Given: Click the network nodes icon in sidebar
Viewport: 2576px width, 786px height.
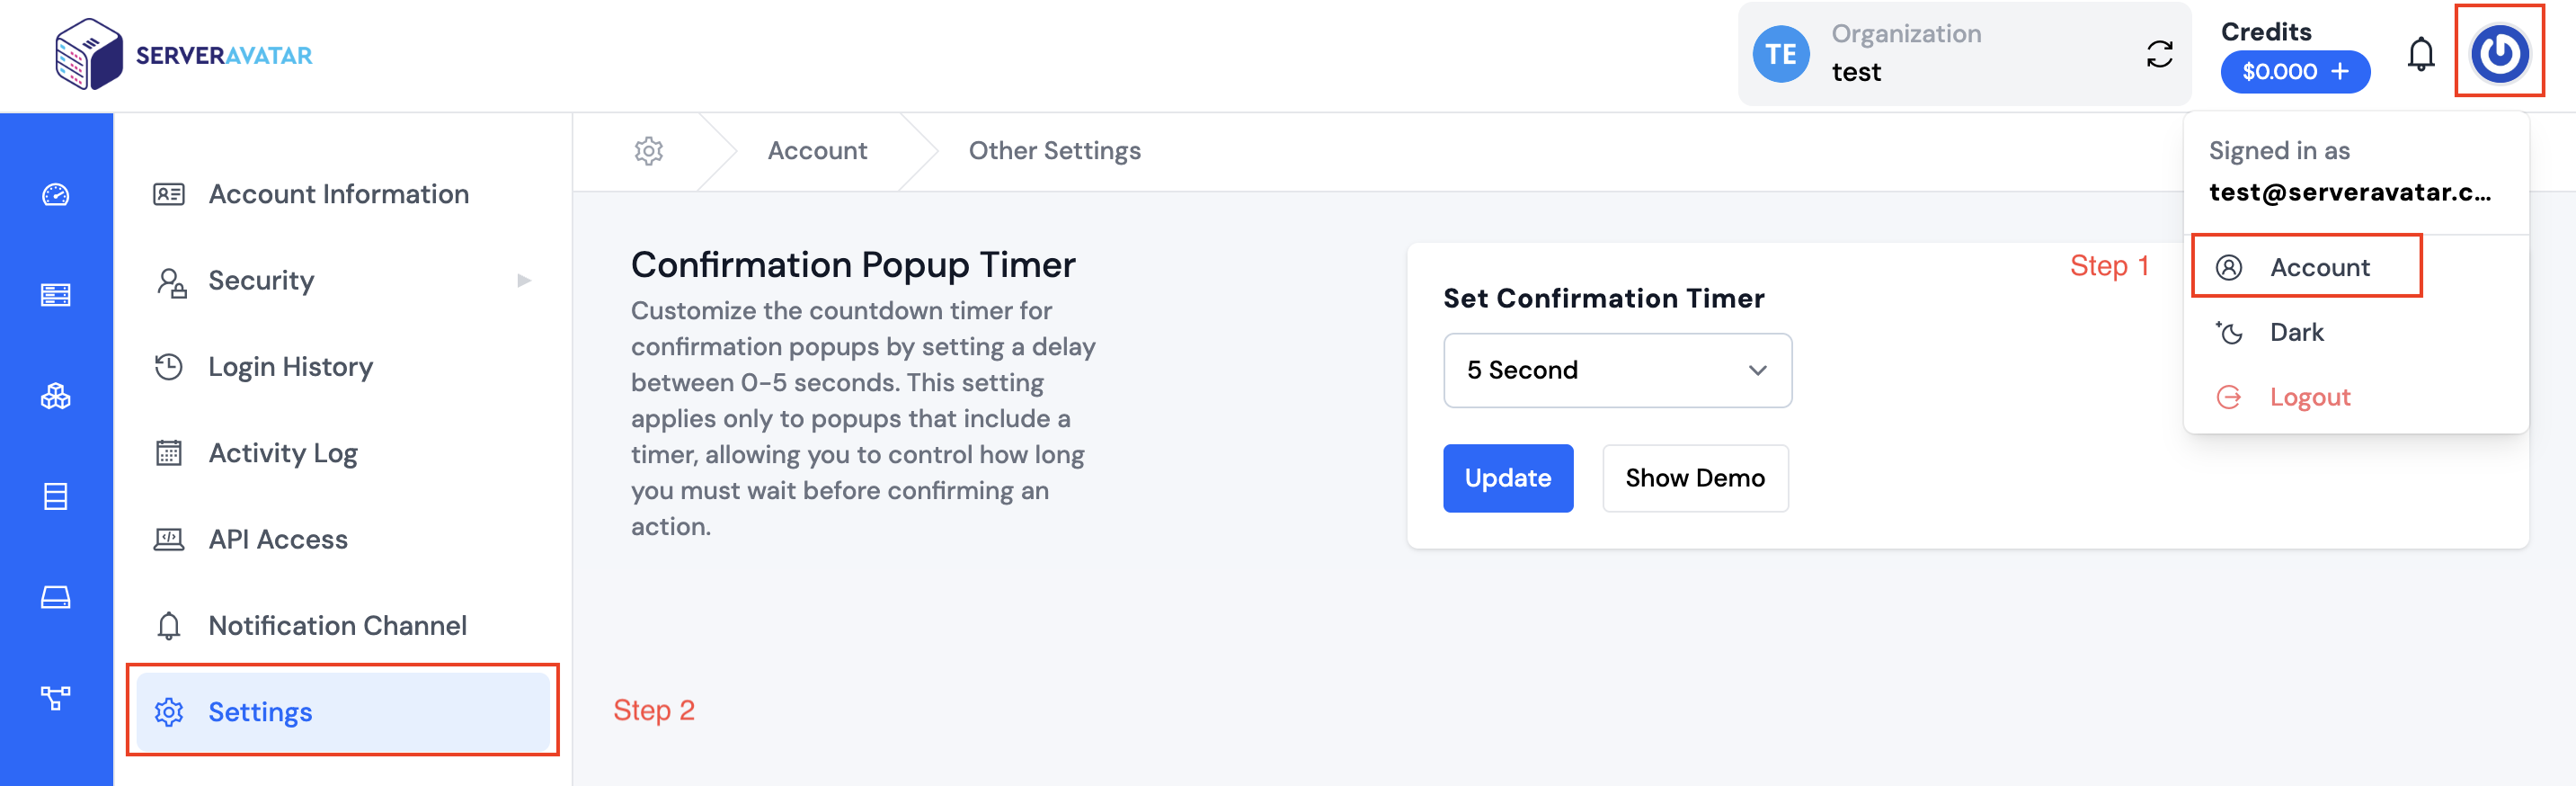Looking at the screenshot, I should (x=56, y=697).
